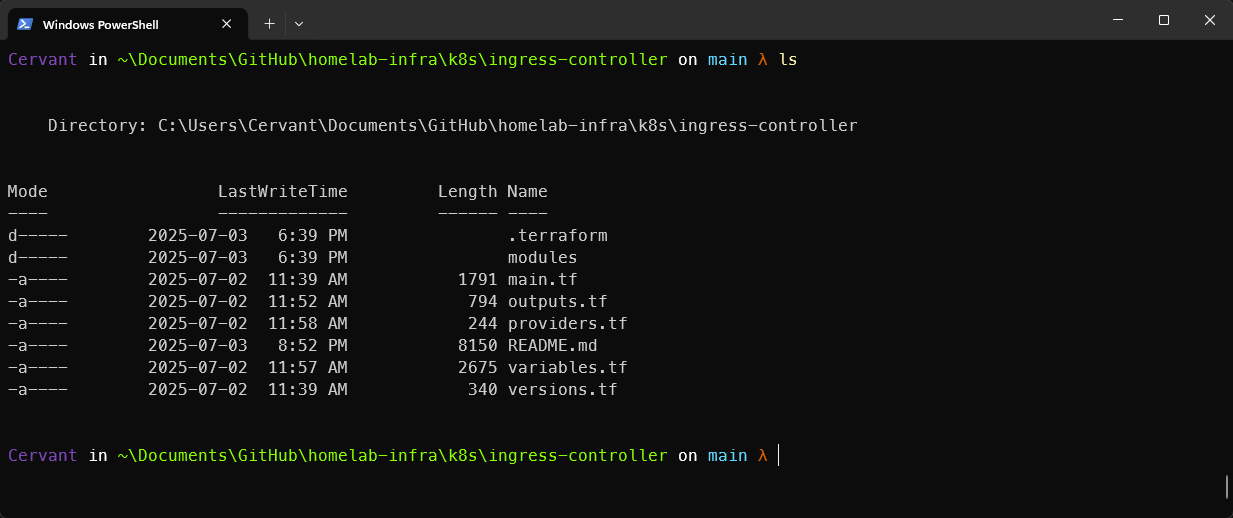Click the vertical scrollbar thumb

(1226, 486)
